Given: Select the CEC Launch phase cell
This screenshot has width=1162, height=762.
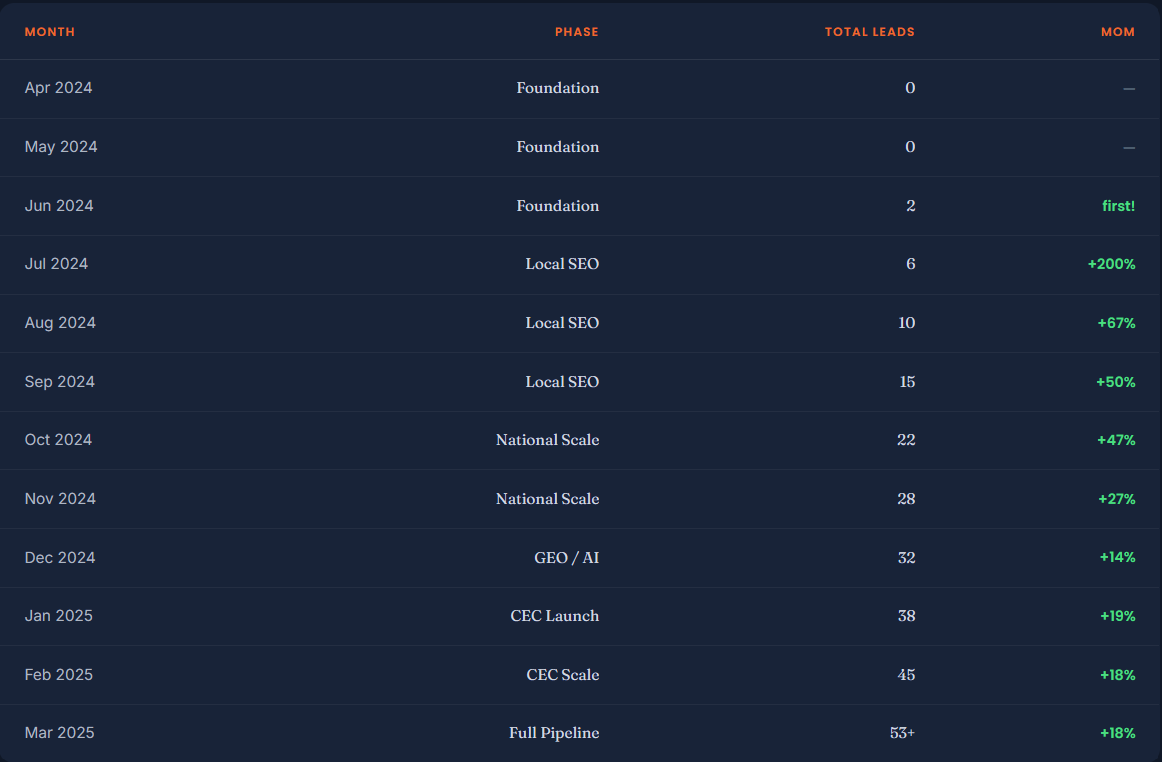Looking at the screenshot, I should 554,616.
